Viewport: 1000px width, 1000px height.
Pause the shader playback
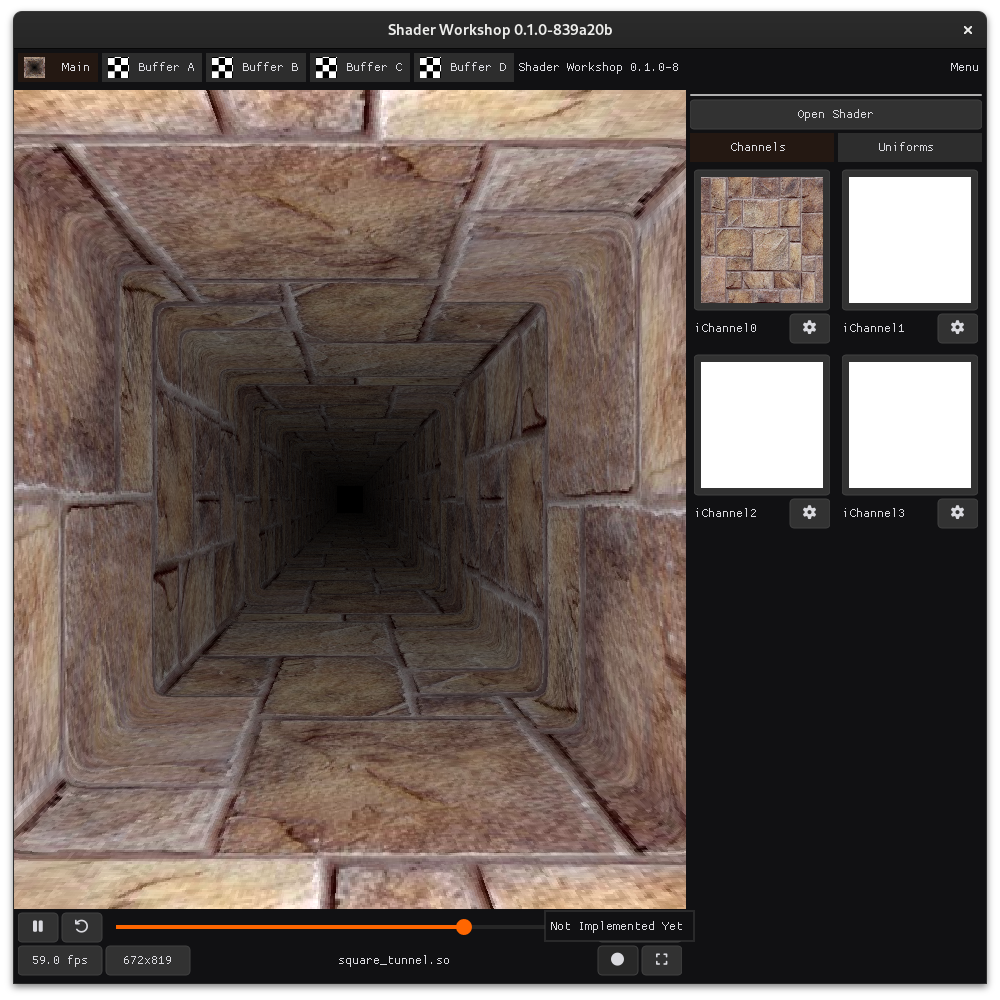(x=38, y=927)
